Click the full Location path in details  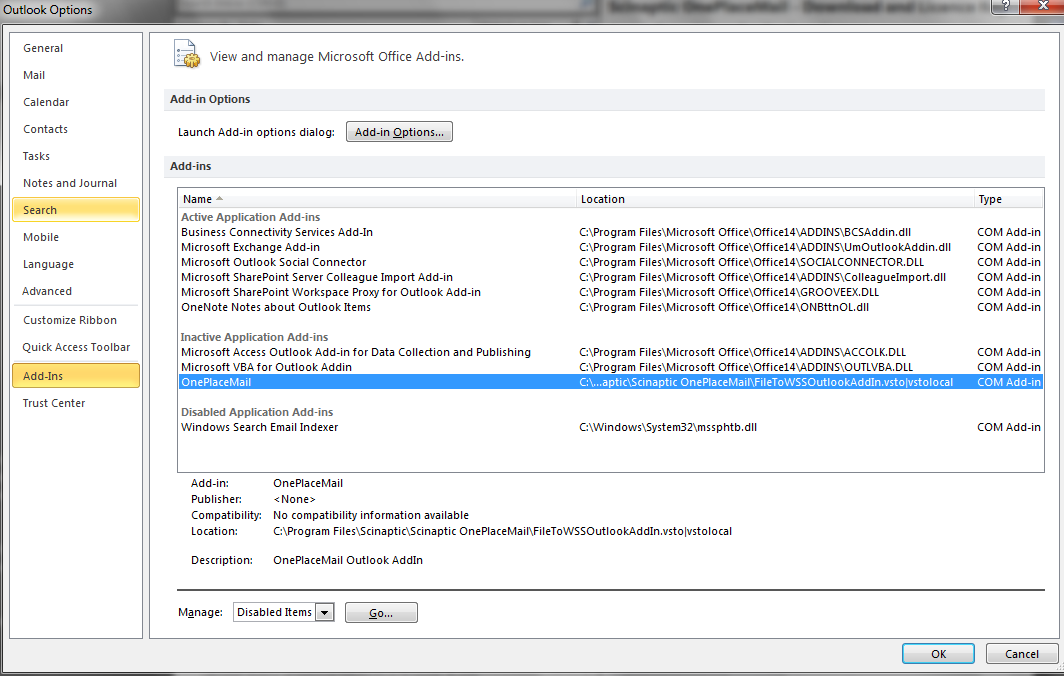502,531
